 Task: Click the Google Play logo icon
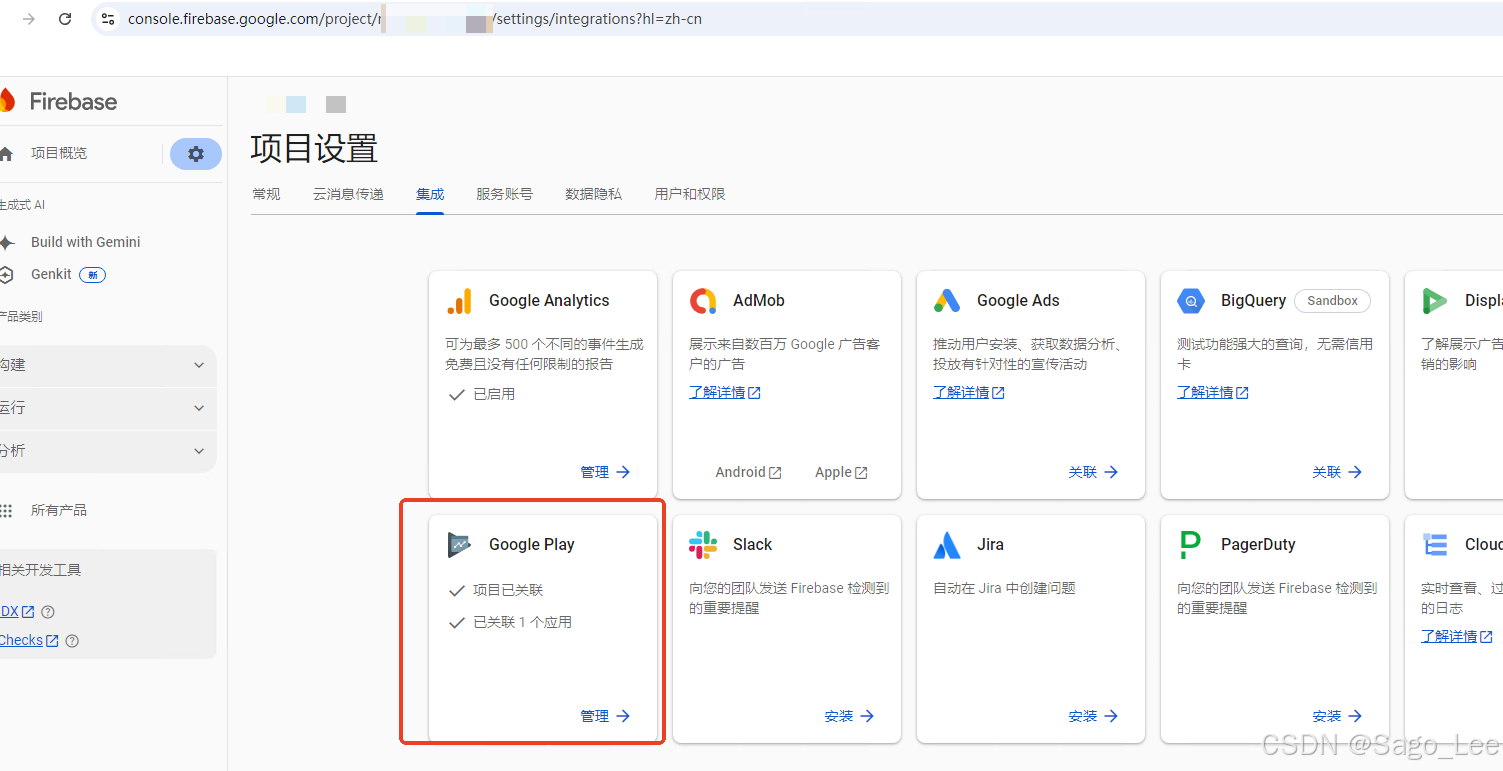click(x=459, y=545)
